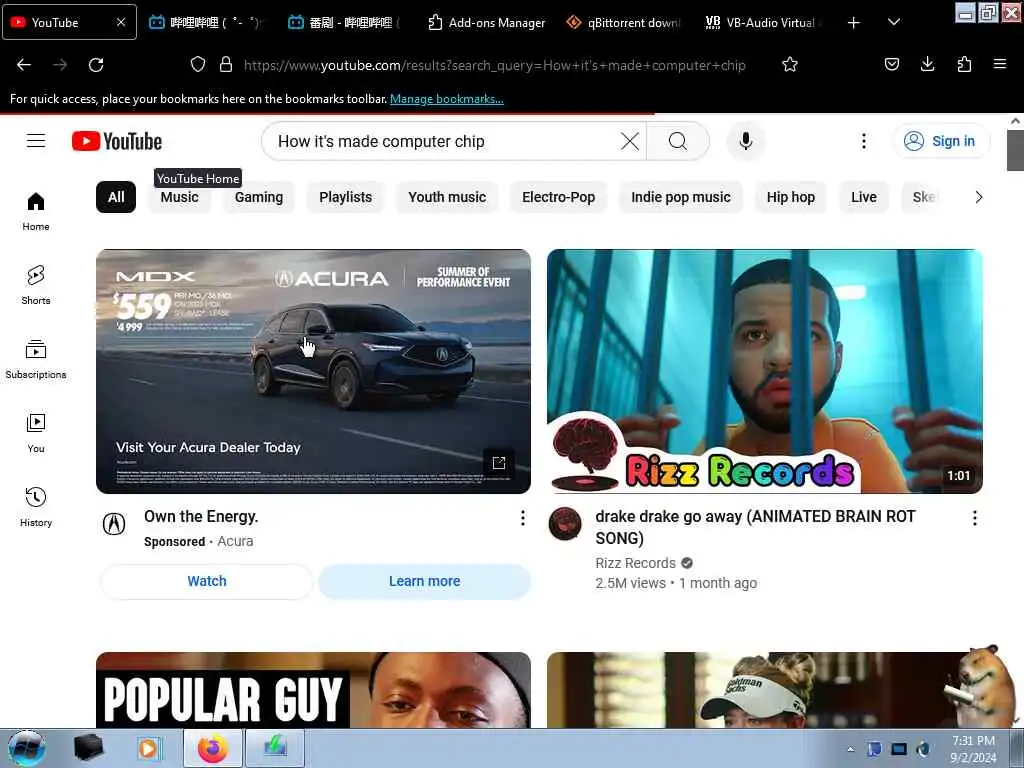Click the YouTube logo
This screenshot has height=768, width=1024.
pos(117,141)
